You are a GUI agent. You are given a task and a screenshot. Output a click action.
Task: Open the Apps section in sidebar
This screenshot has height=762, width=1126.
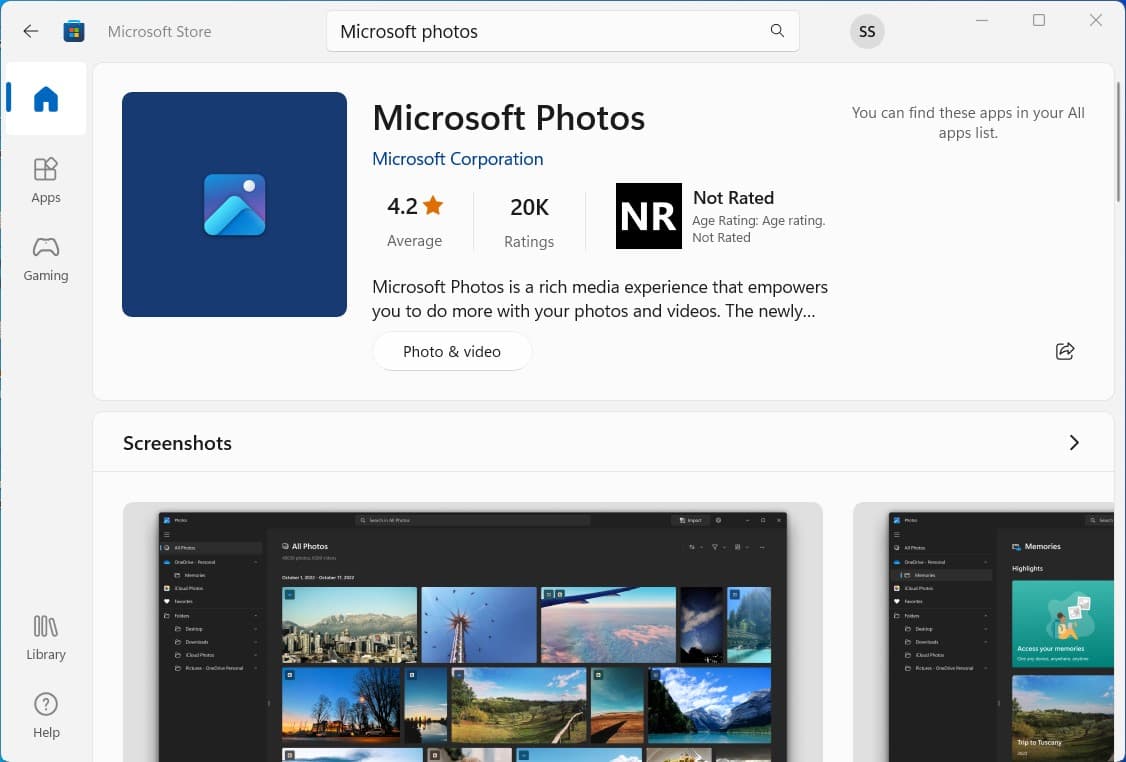point(46,180)
